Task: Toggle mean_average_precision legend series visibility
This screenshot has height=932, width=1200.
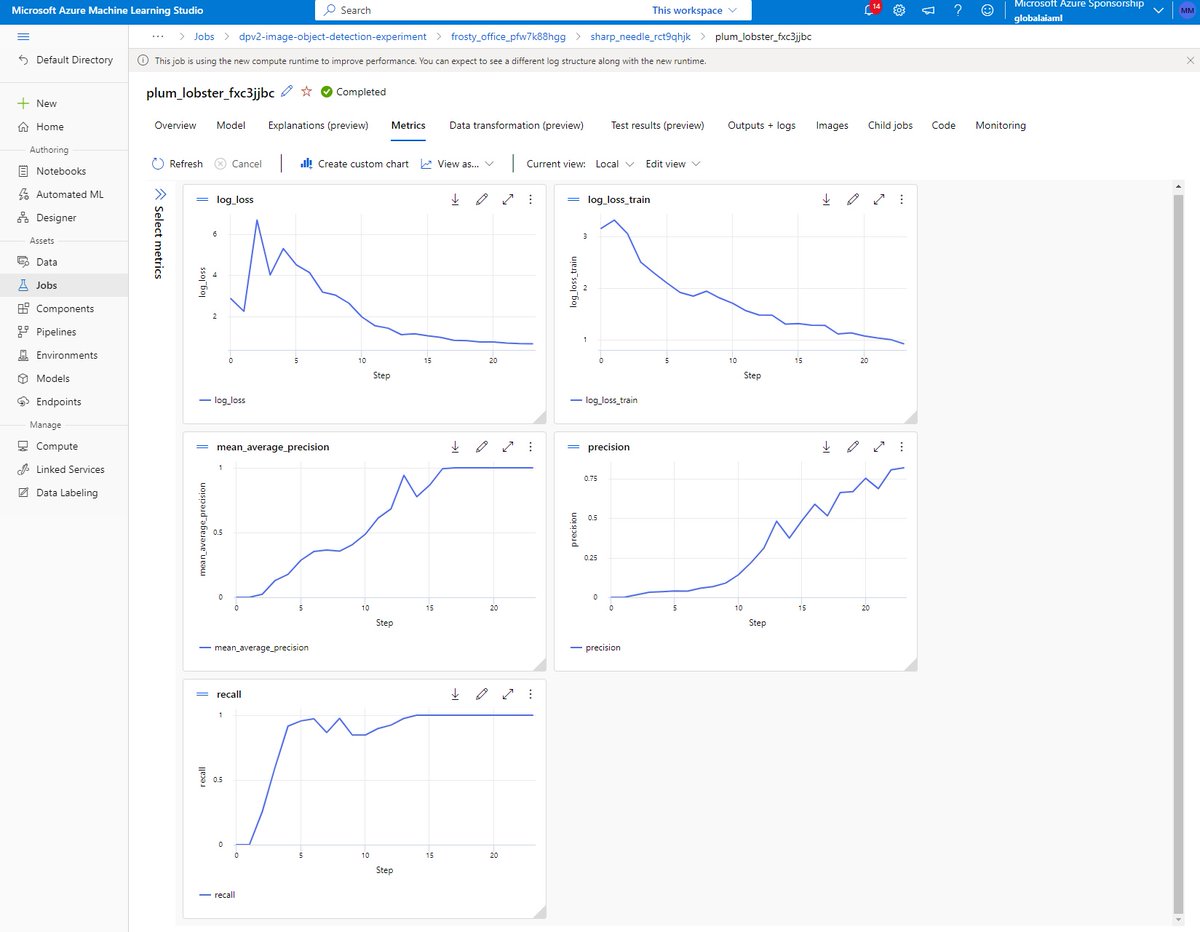Action: click(254, 647)
